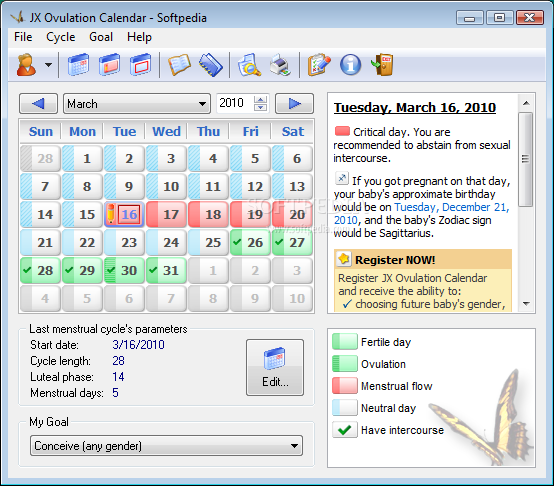Click the Edit... cycle parameters button
The image size is (554, 486).
pos(275,367)
